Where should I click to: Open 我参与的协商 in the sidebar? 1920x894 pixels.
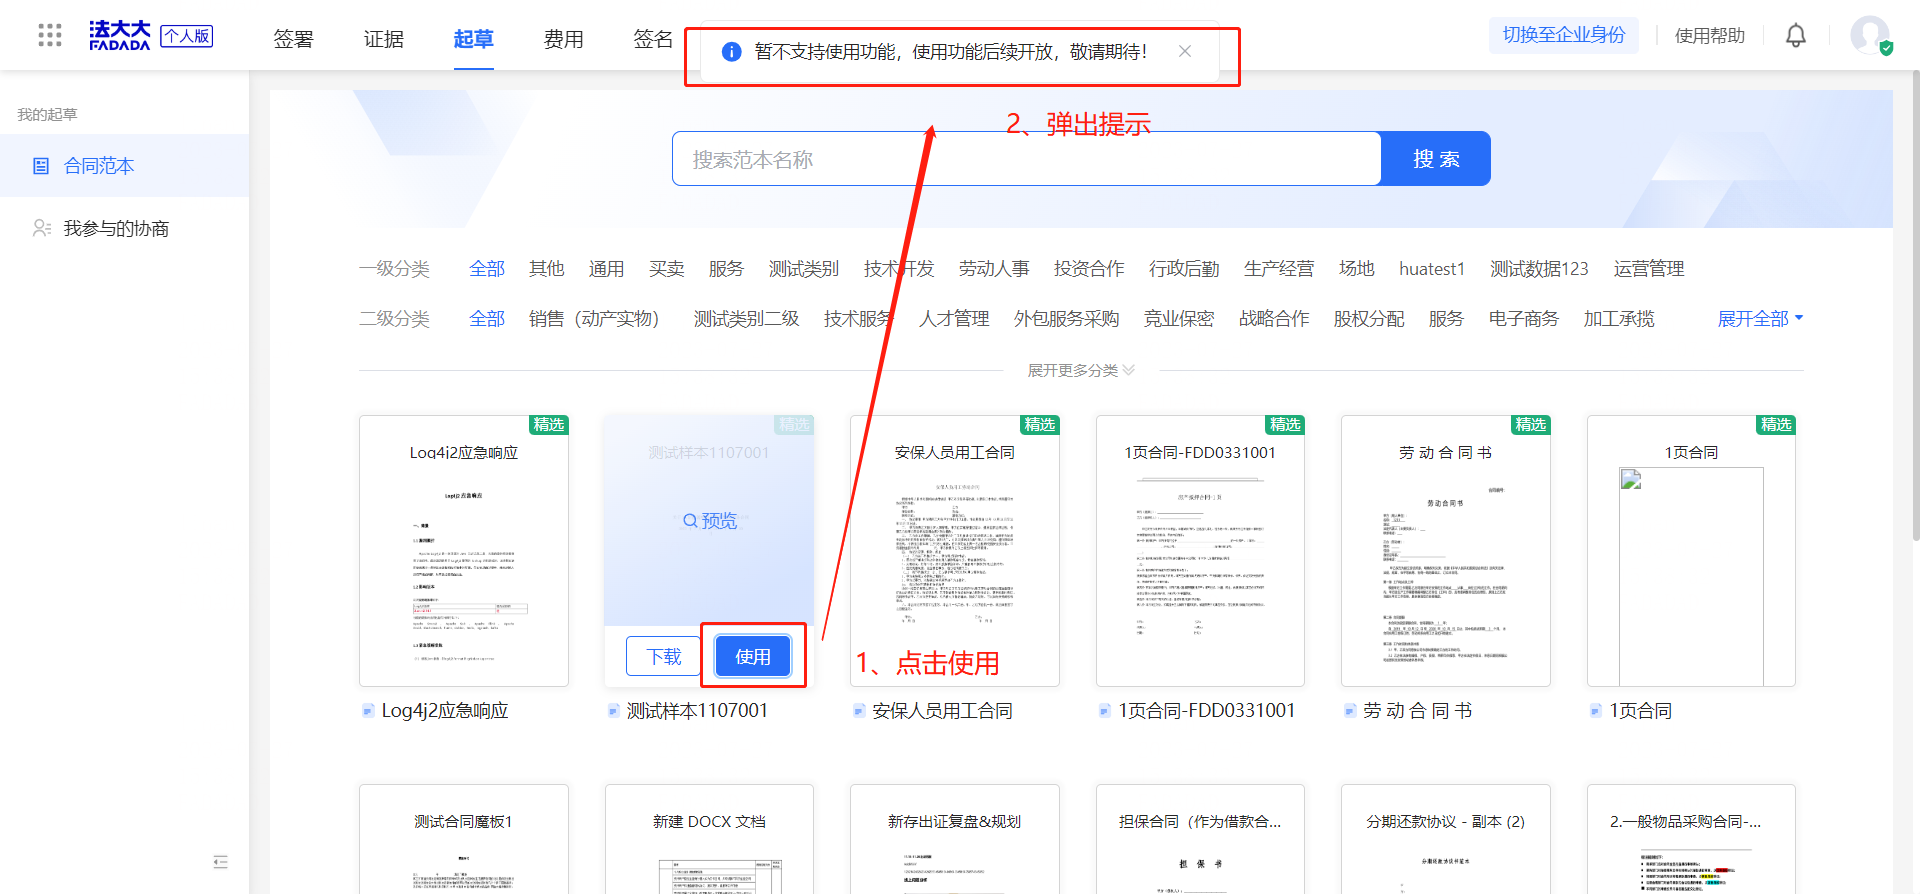124,228
